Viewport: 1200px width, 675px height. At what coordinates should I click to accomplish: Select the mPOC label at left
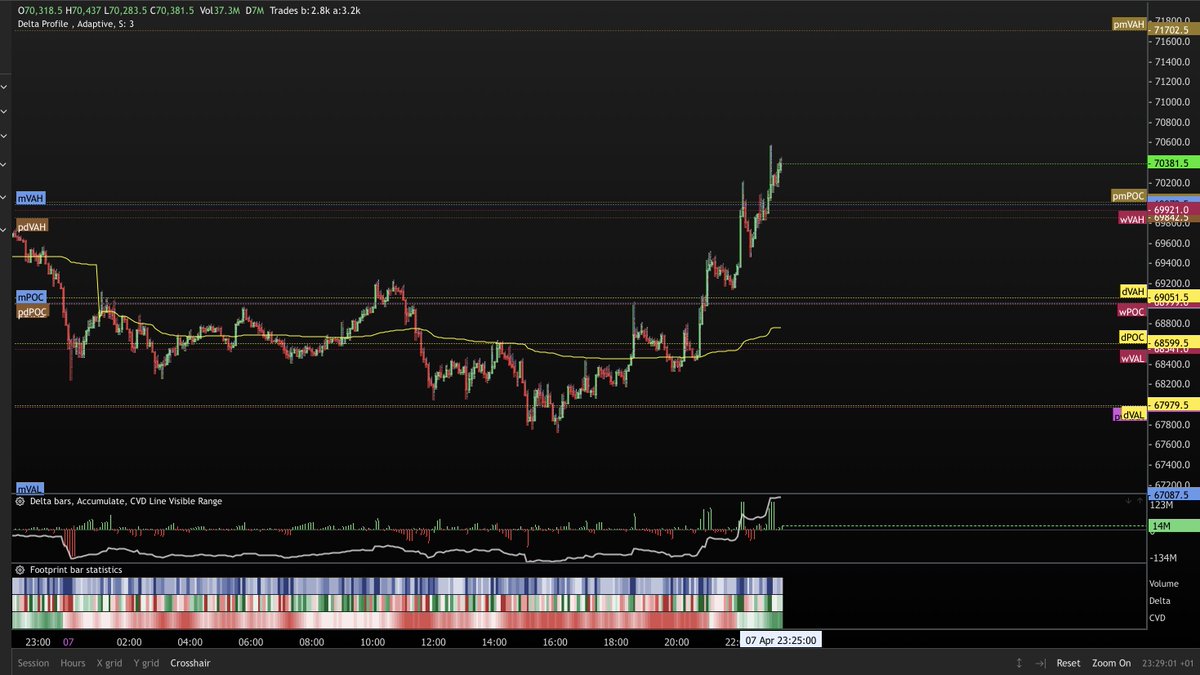pos(30,298)
